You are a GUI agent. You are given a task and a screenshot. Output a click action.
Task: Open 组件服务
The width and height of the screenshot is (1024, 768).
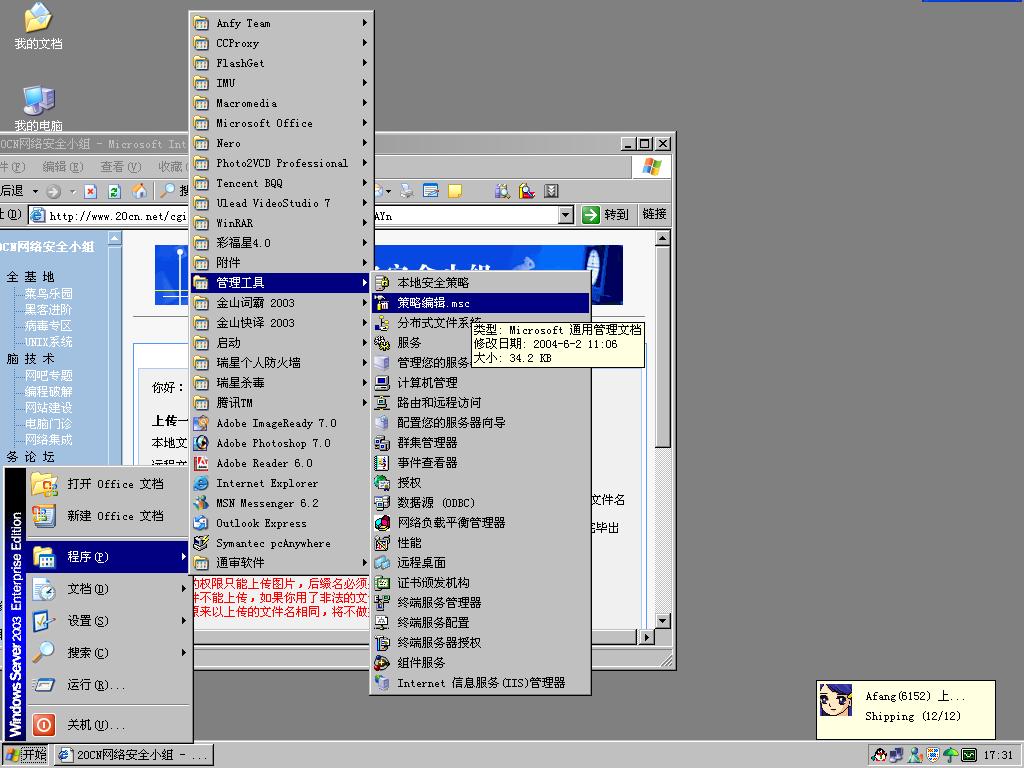[x=481, y=663]
